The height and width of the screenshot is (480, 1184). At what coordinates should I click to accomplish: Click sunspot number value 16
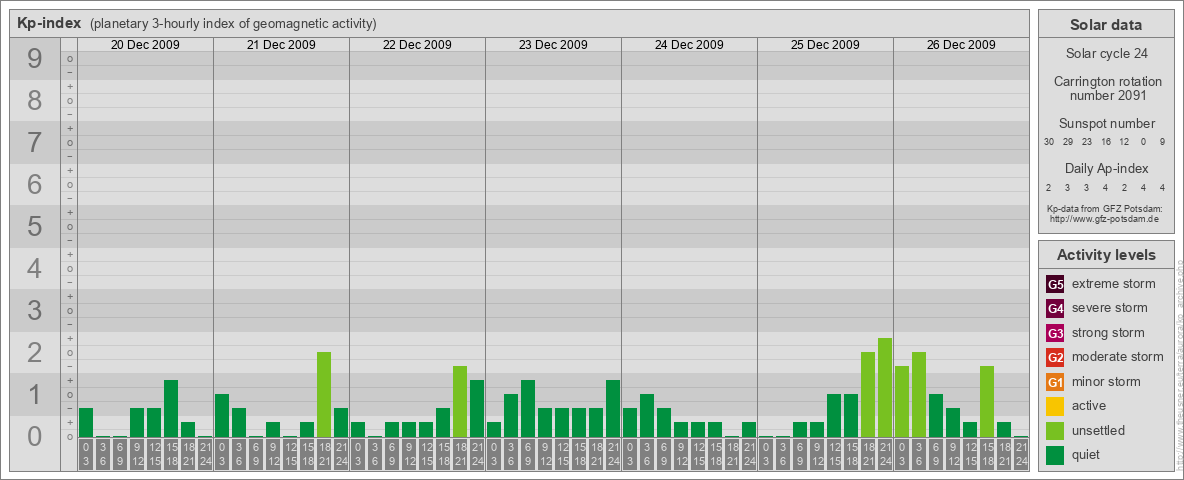tap(1105, 142)
